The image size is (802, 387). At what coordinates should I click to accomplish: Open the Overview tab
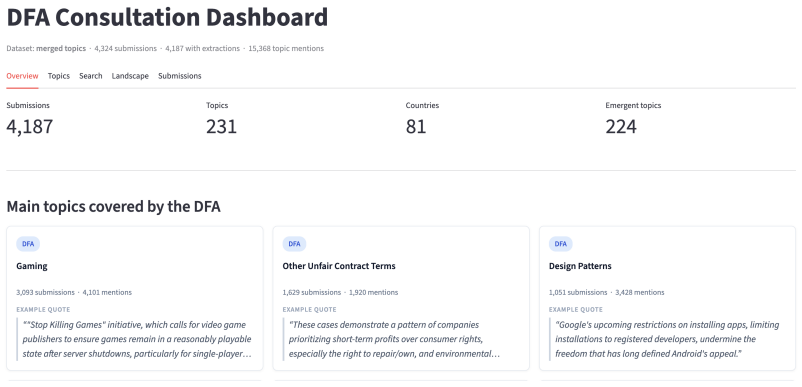point(22,76)
